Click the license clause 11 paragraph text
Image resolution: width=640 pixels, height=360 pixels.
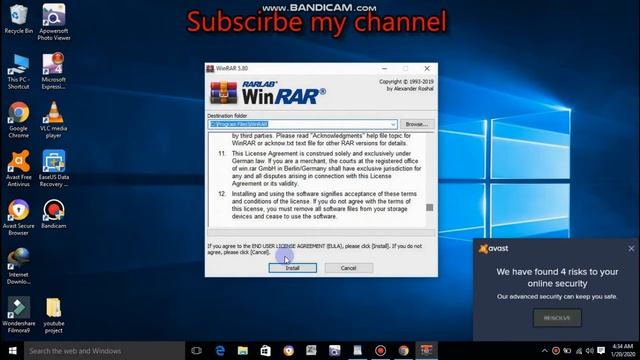(327, 168)
